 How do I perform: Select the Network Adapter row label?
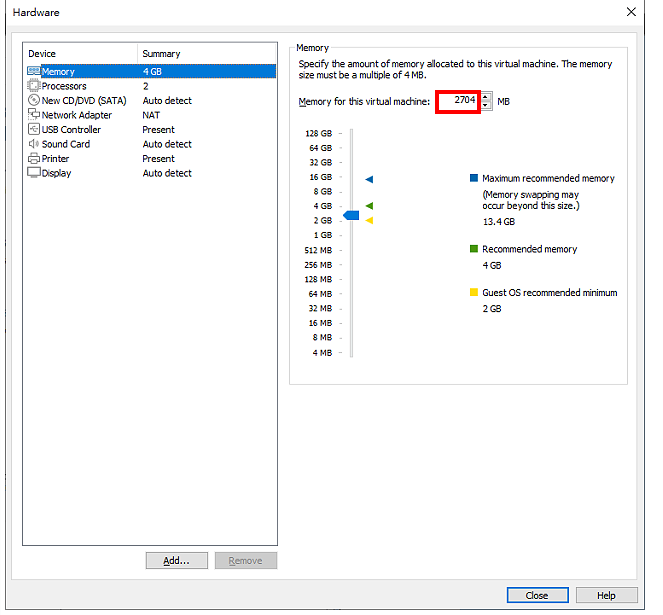coord(77,115)
